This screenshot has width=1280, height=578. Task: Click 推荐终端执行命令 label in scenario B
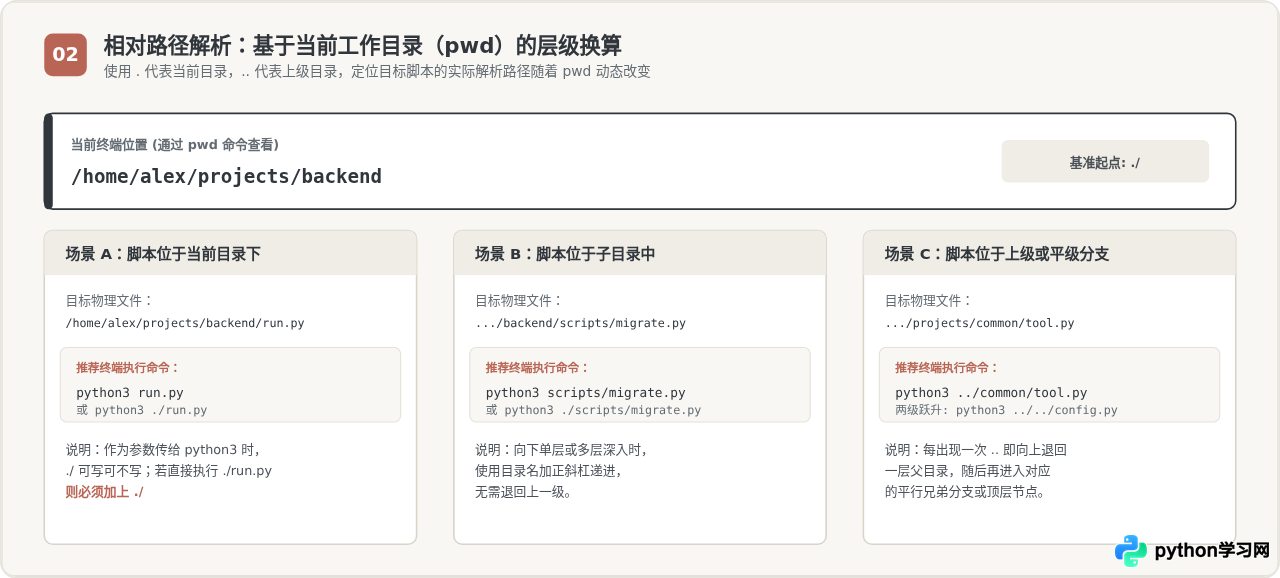click(538, 368)
